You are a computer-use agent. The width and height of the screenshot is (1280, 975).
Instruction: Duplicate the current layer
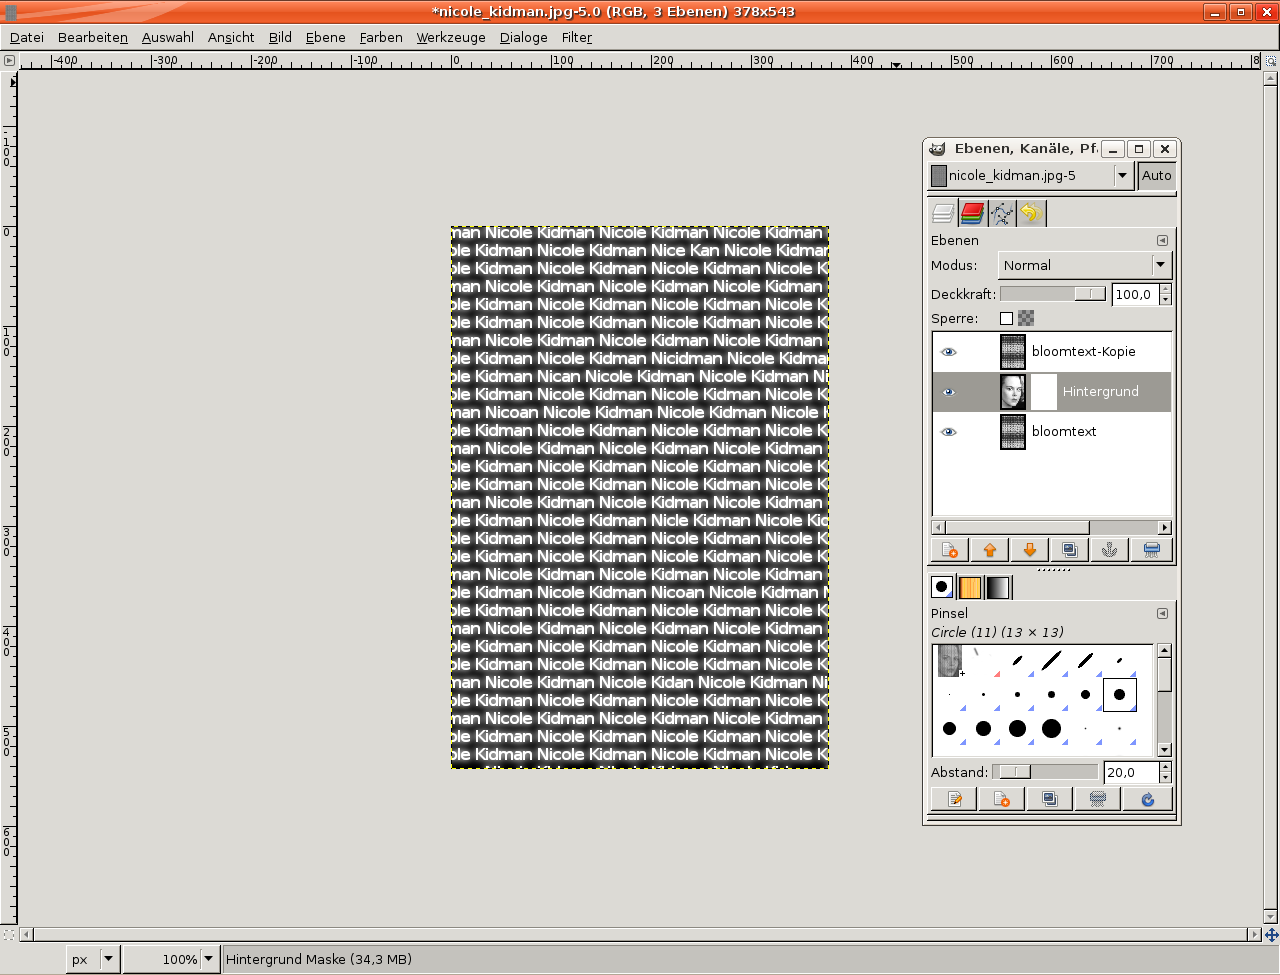tap(1069, 550)
